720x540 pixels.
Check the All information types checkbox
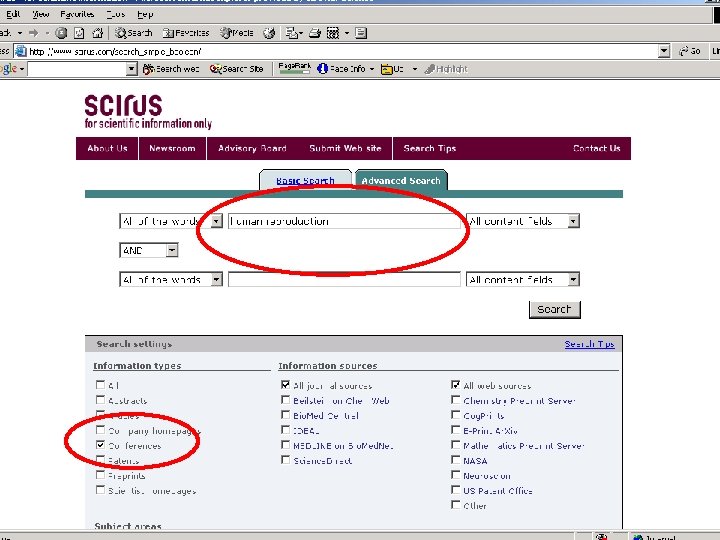click(100, 384)
